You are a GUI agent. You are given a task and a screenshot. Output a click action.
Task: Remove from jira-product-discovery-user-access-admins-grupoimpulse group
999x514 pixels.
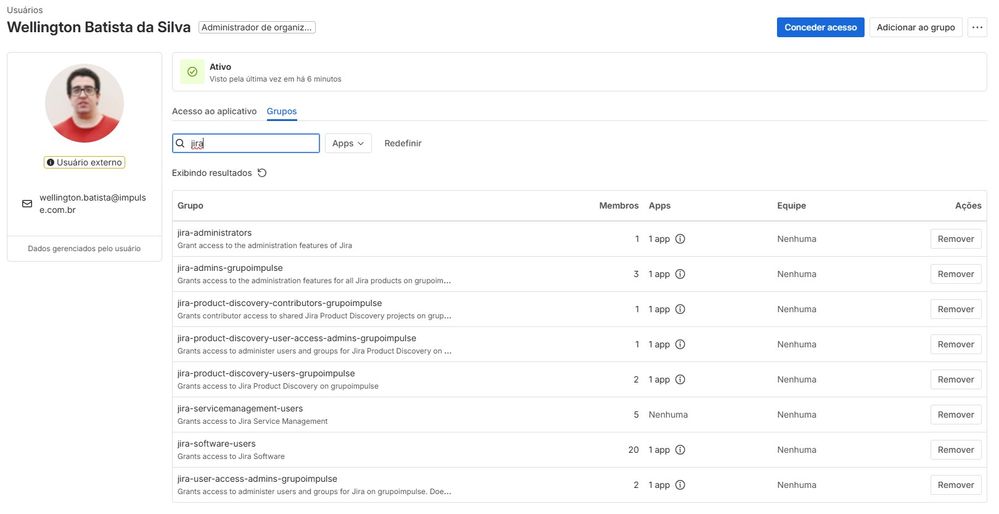coord(956,344)
